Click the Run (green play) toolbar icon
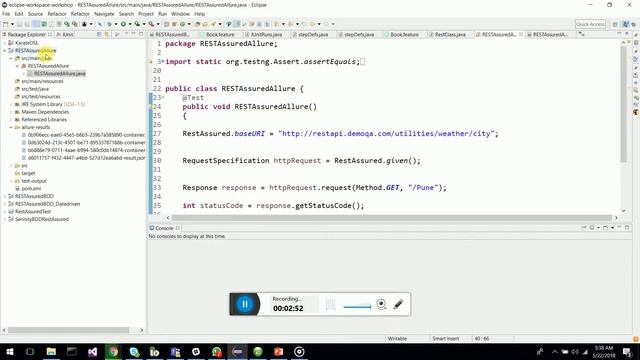This screenshot has width=640, height=360. 123,24
